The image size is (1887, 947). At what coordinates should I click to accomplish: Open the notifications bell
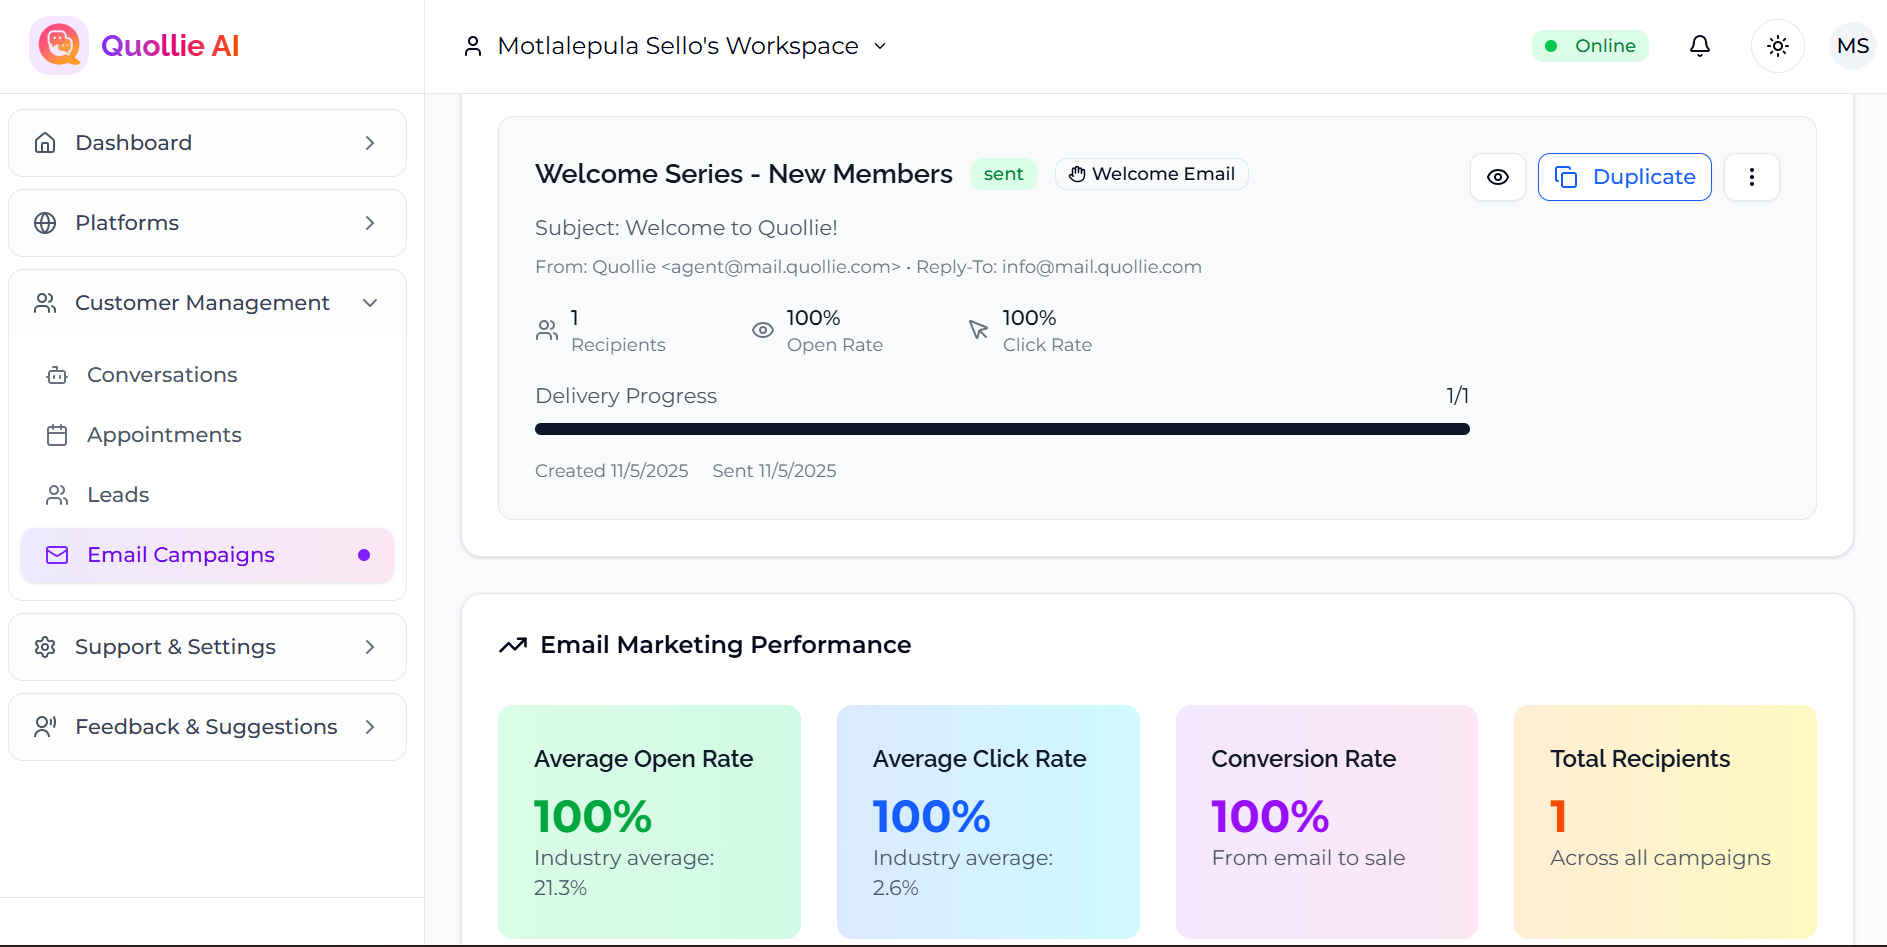click(1699, 46)
